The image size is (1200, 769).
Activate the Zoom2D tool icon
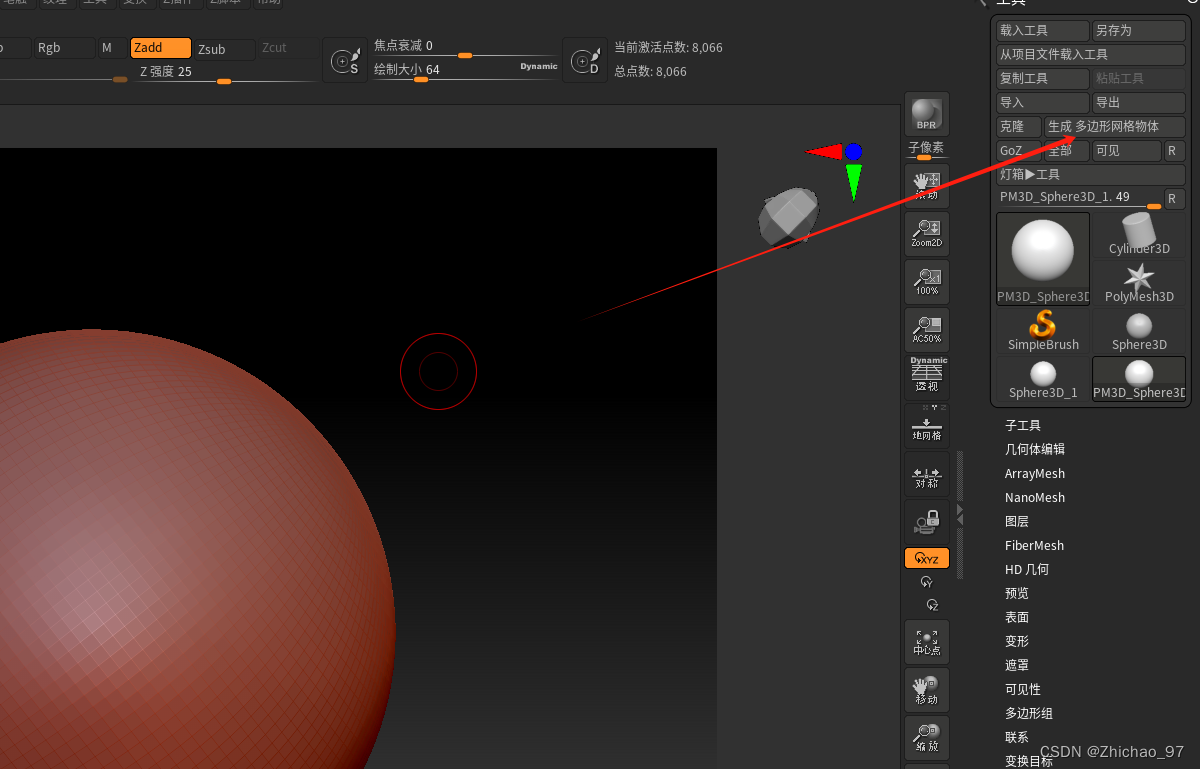(927, 233)
